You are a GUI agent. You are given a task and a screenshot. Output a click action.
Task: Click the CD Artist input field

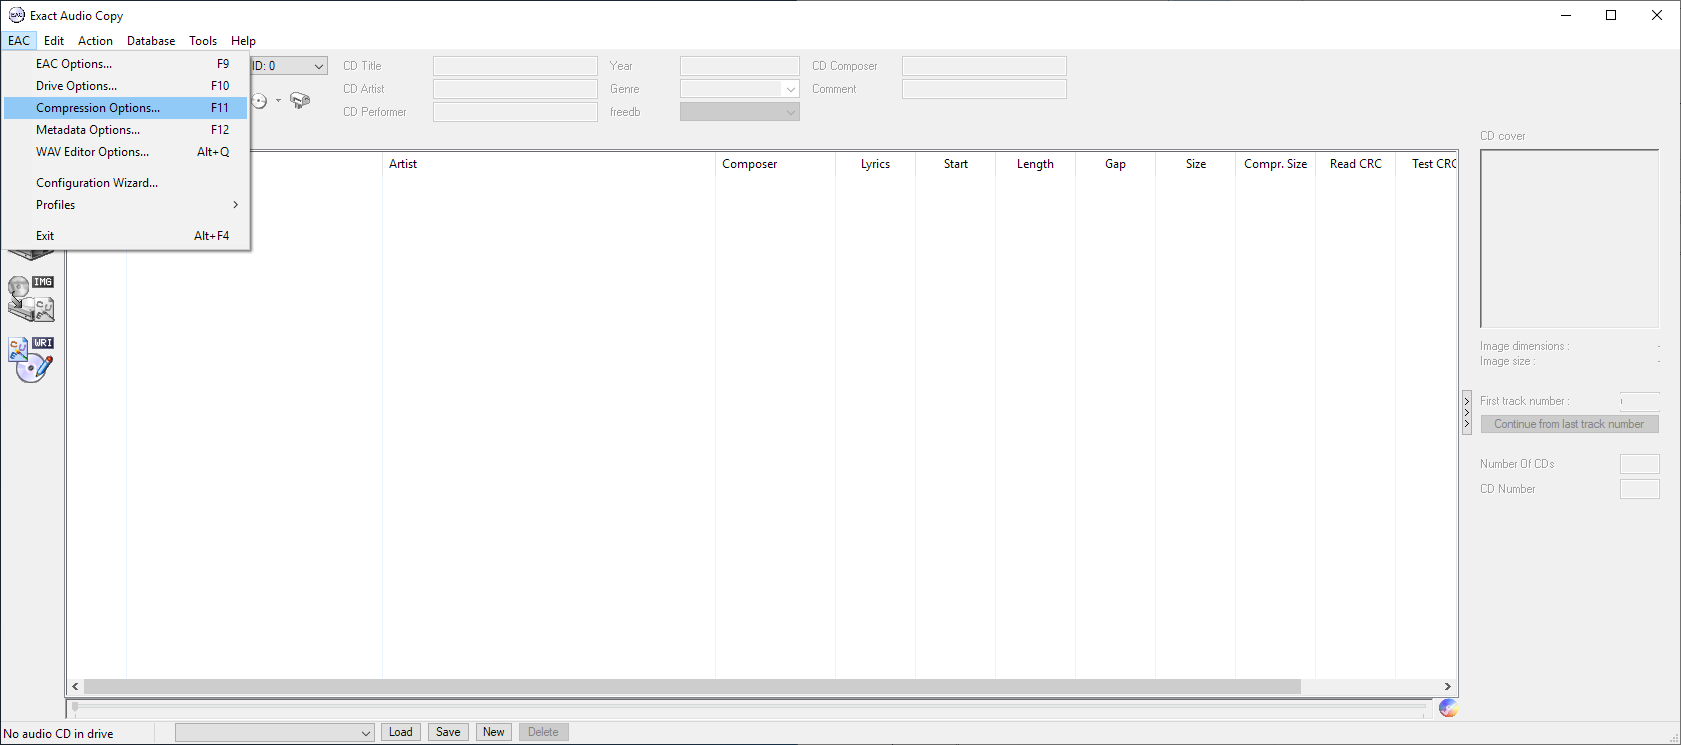(515, 89)
